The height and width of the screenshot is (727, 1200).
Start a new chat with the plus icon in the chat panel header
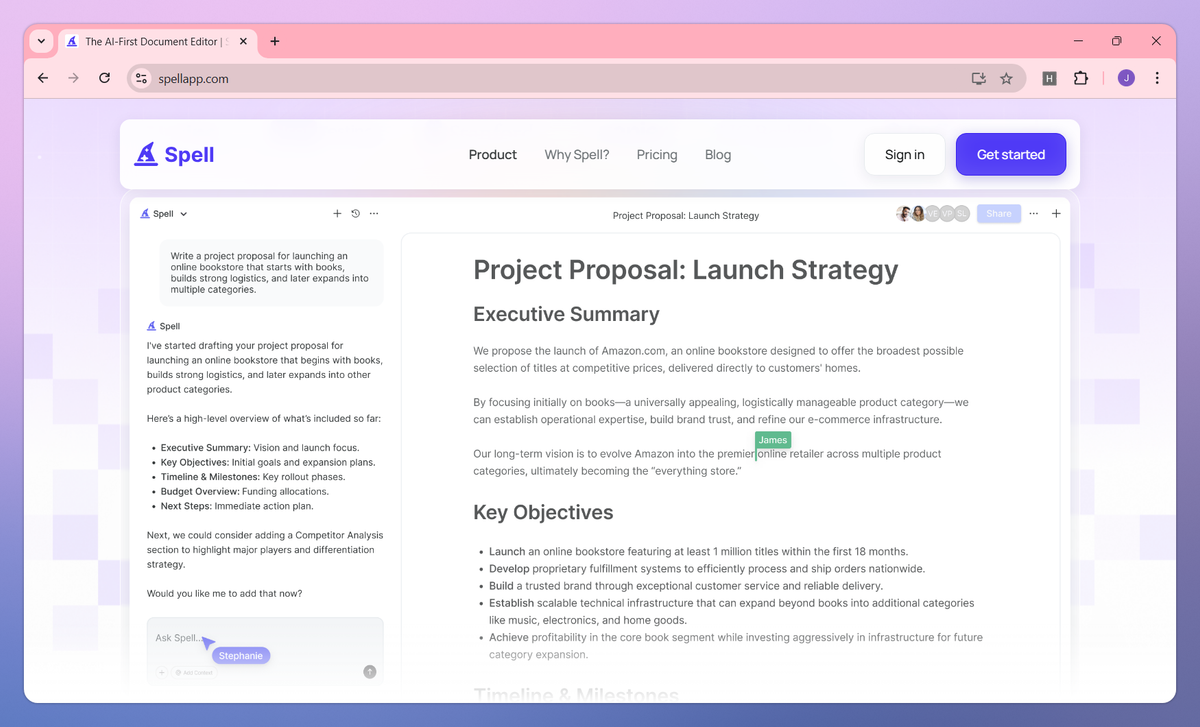coord(337,214)
